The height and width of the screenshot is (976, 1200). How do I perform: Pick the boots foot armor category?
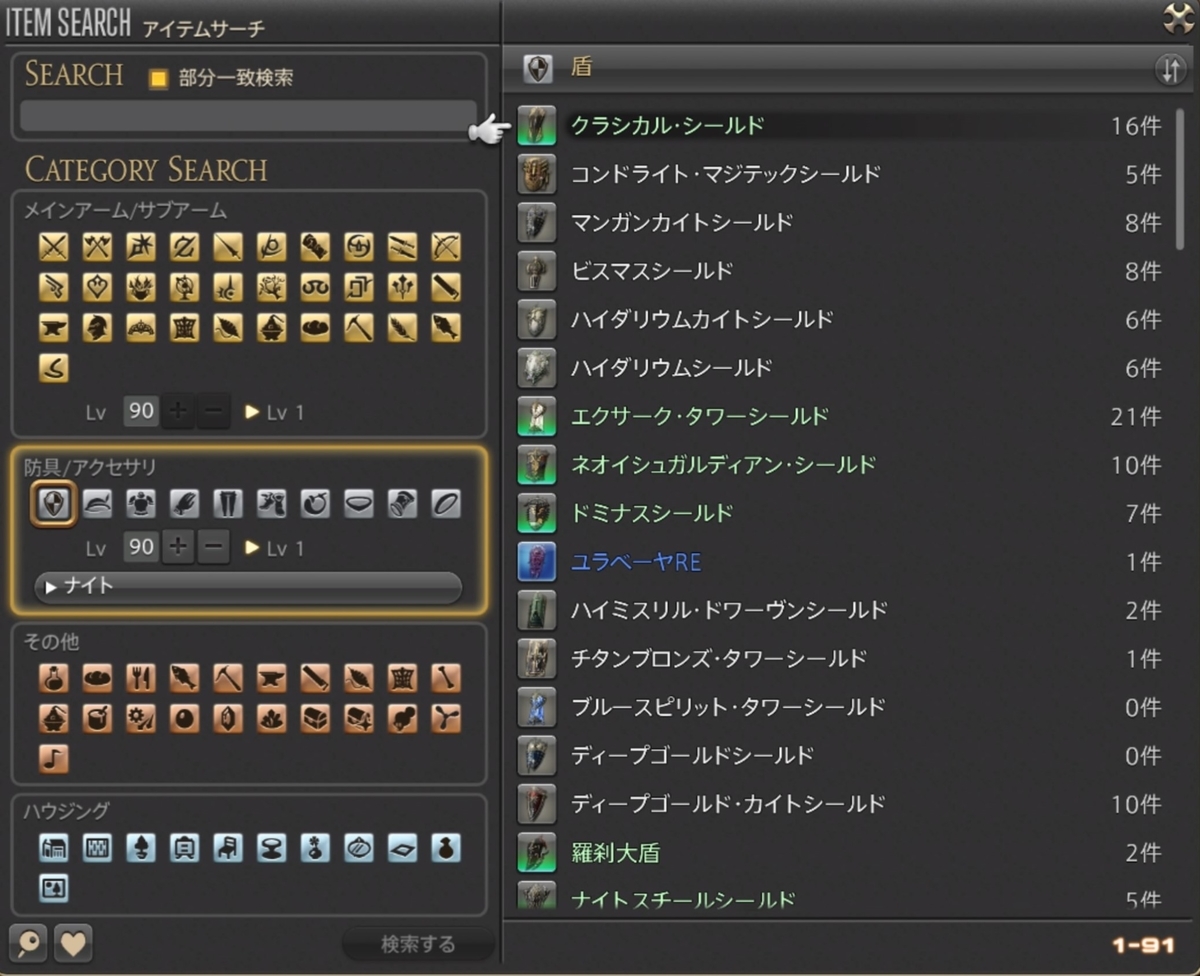[271, 504]
